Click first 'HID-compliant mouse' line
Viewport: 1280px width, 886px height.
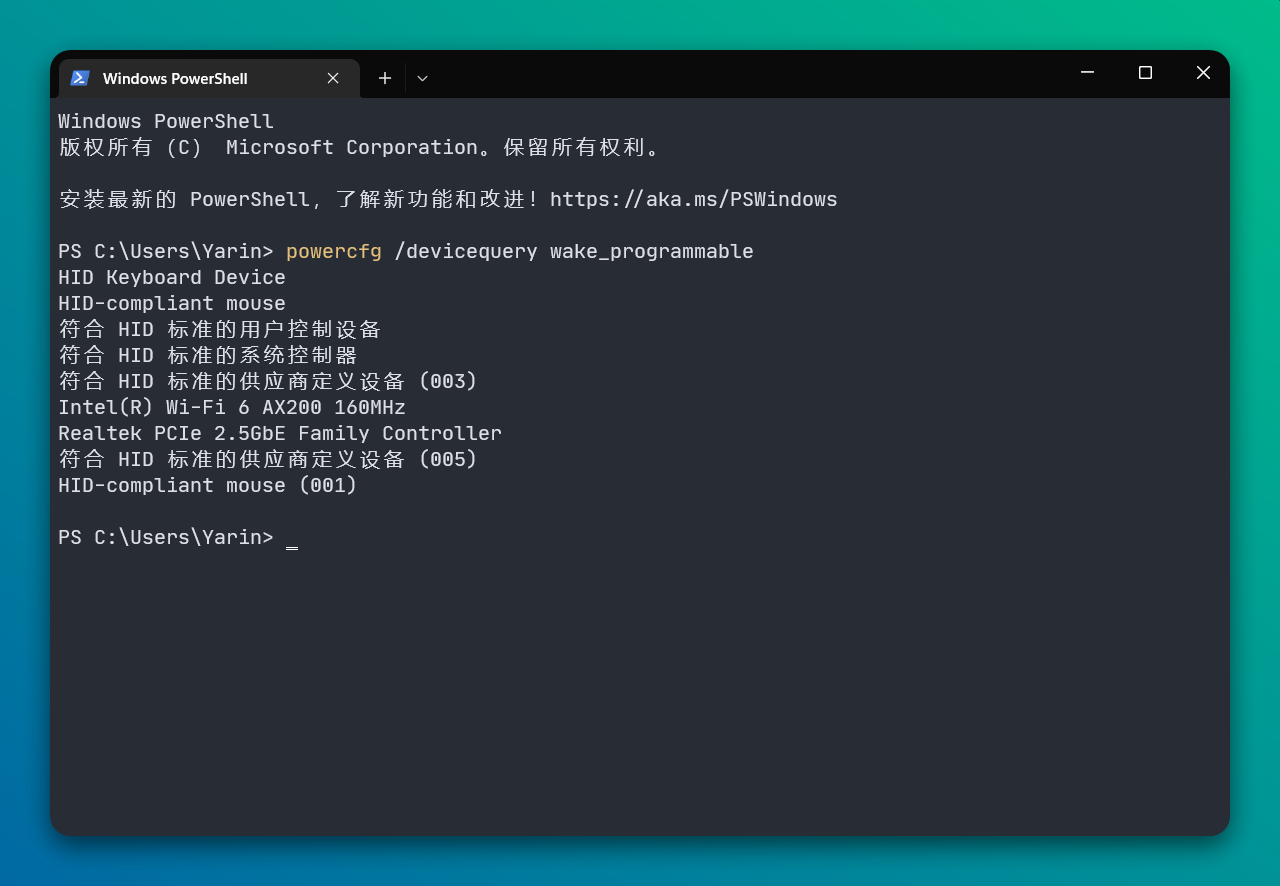coord(172,303)
